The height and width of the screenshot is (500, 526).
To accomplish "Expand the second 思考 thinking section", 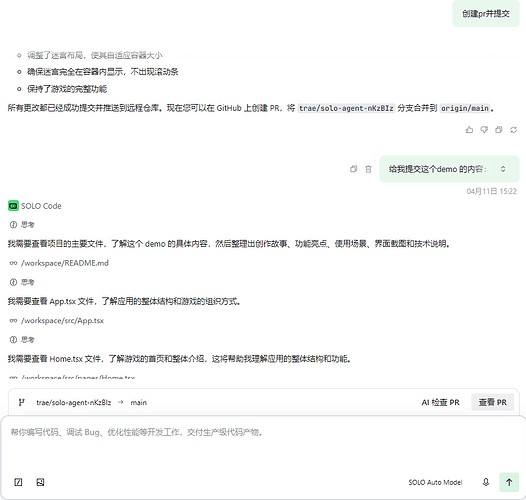I will click(22, 282).
